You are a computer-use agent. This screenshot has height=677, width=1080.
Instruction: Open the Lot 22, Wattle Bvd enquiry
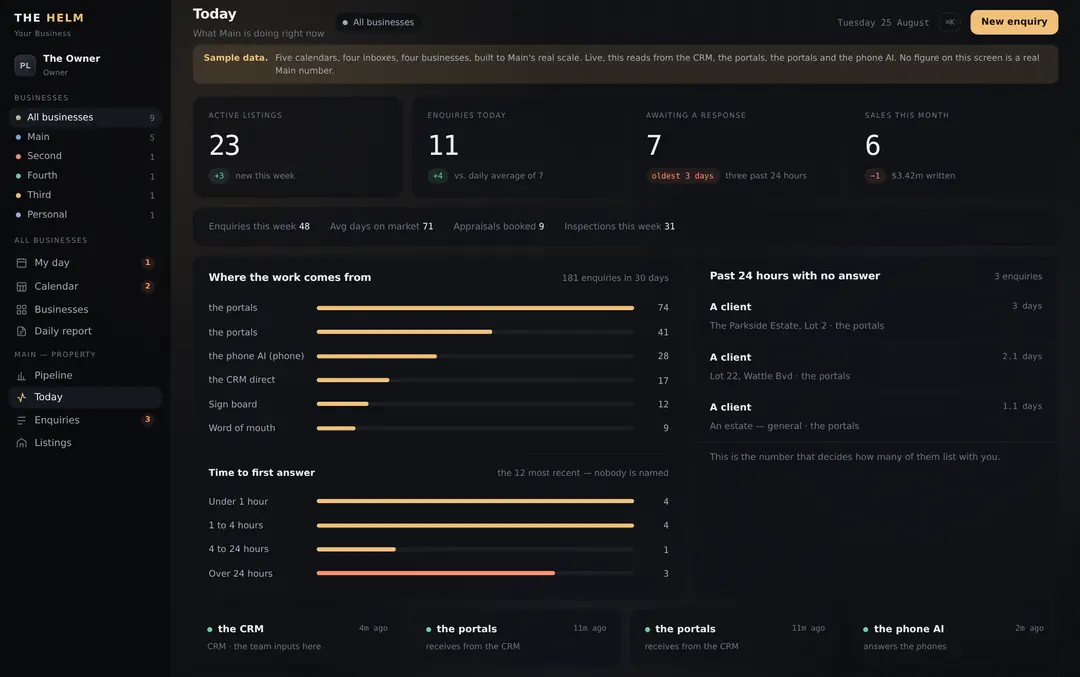(x=875, y=366)
